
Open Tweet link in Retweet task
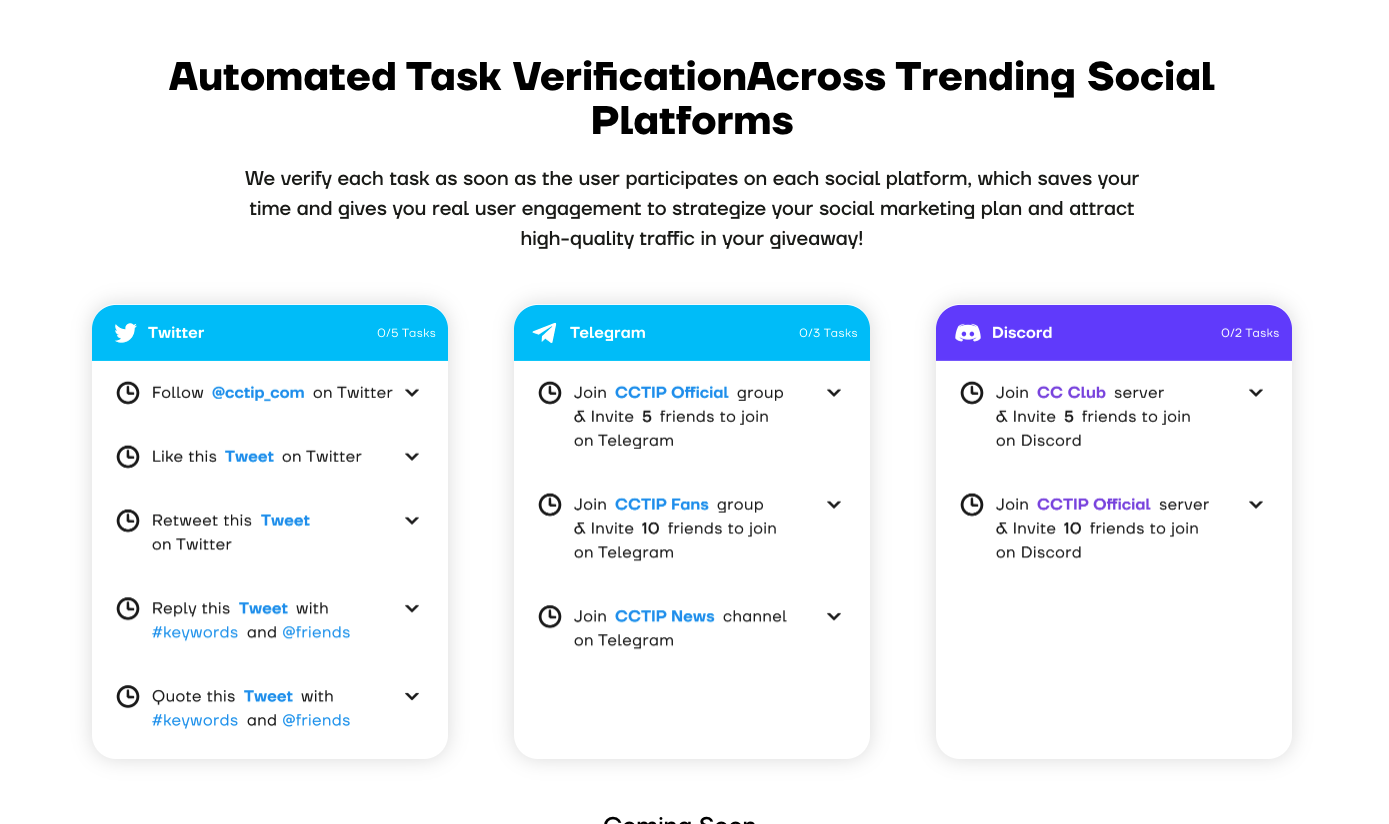pyautogui.click(x=285, y=521)
